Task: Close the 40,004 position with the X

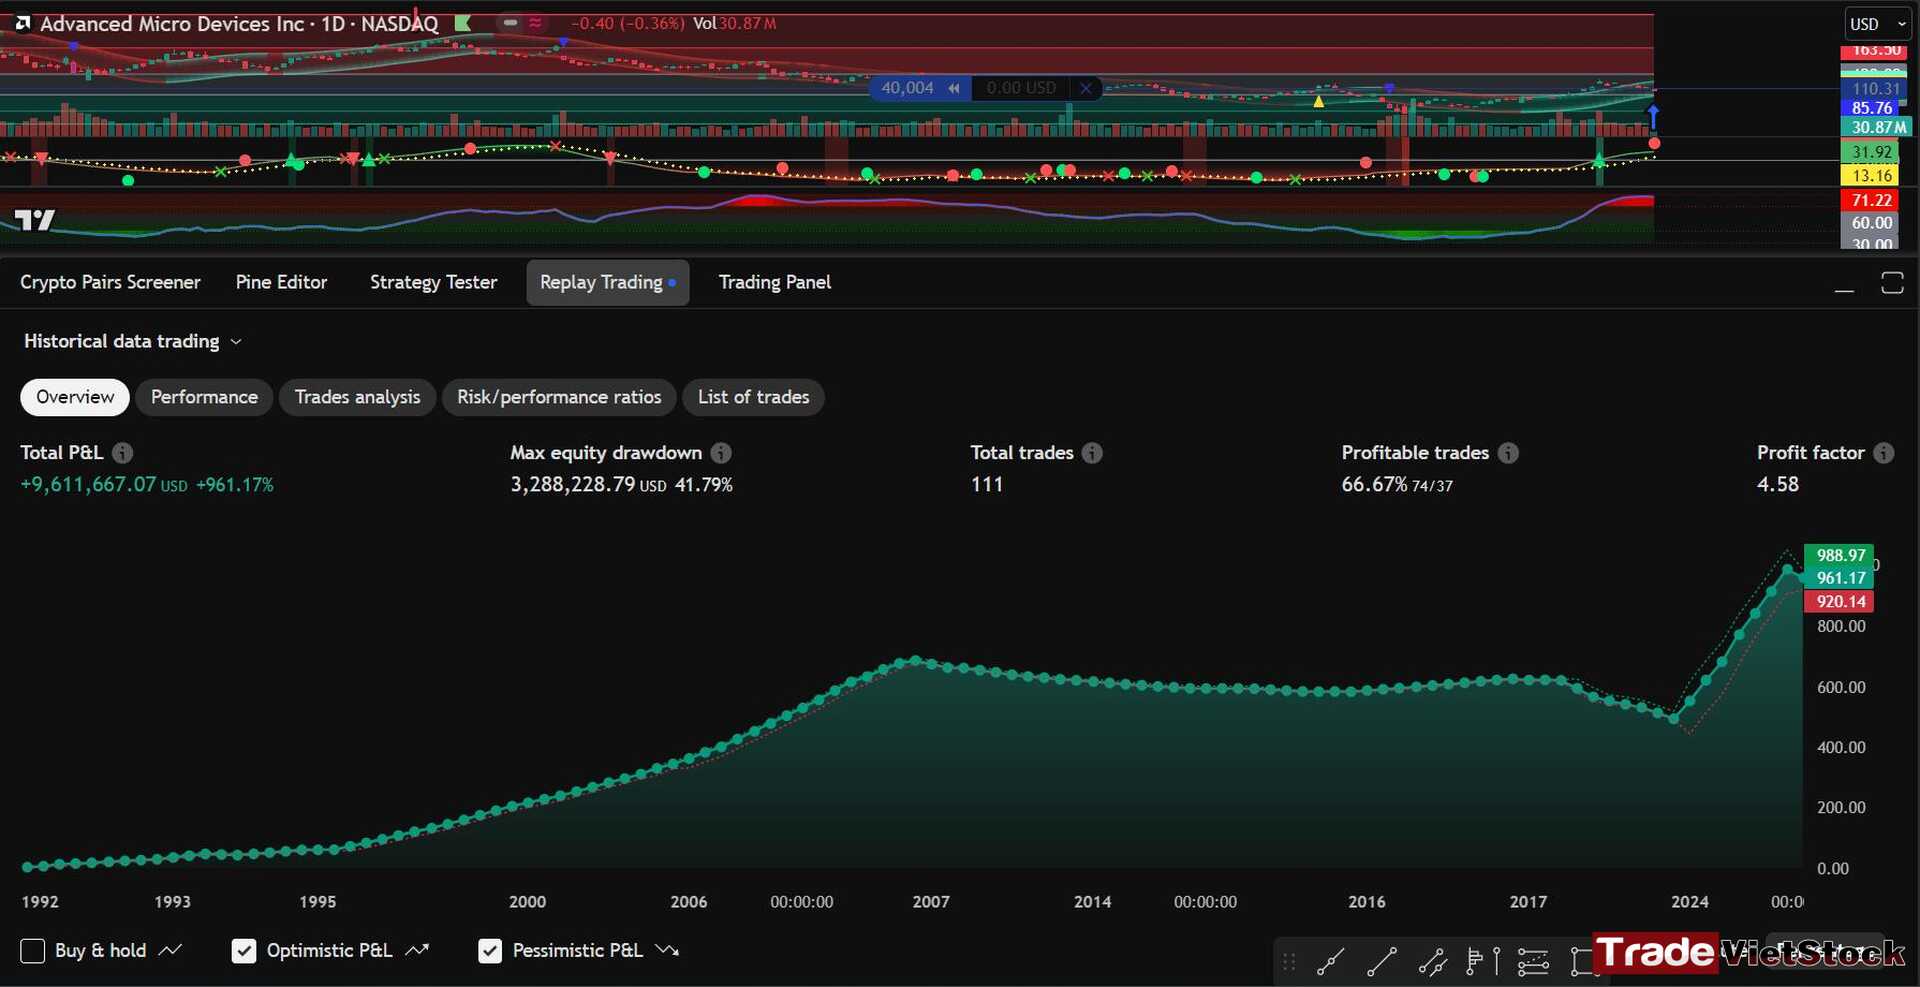Action: pos(1085,88)
